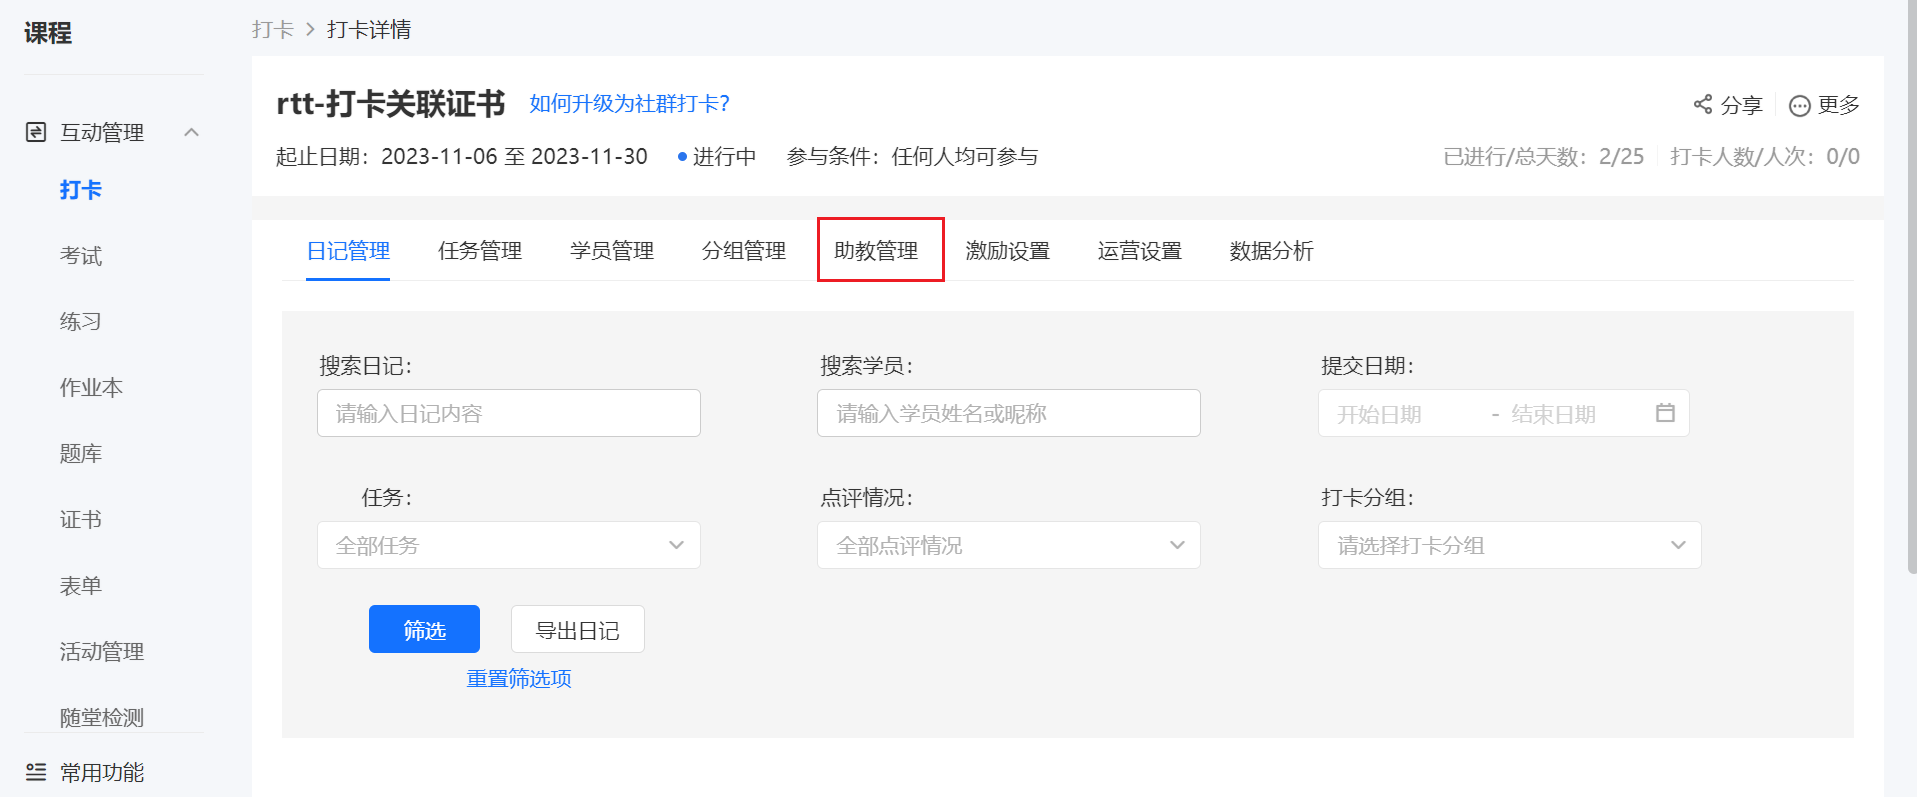Click the 重置筛选项 link
The width and height of the screenshot is (1917, 797).
coord(519,678)
